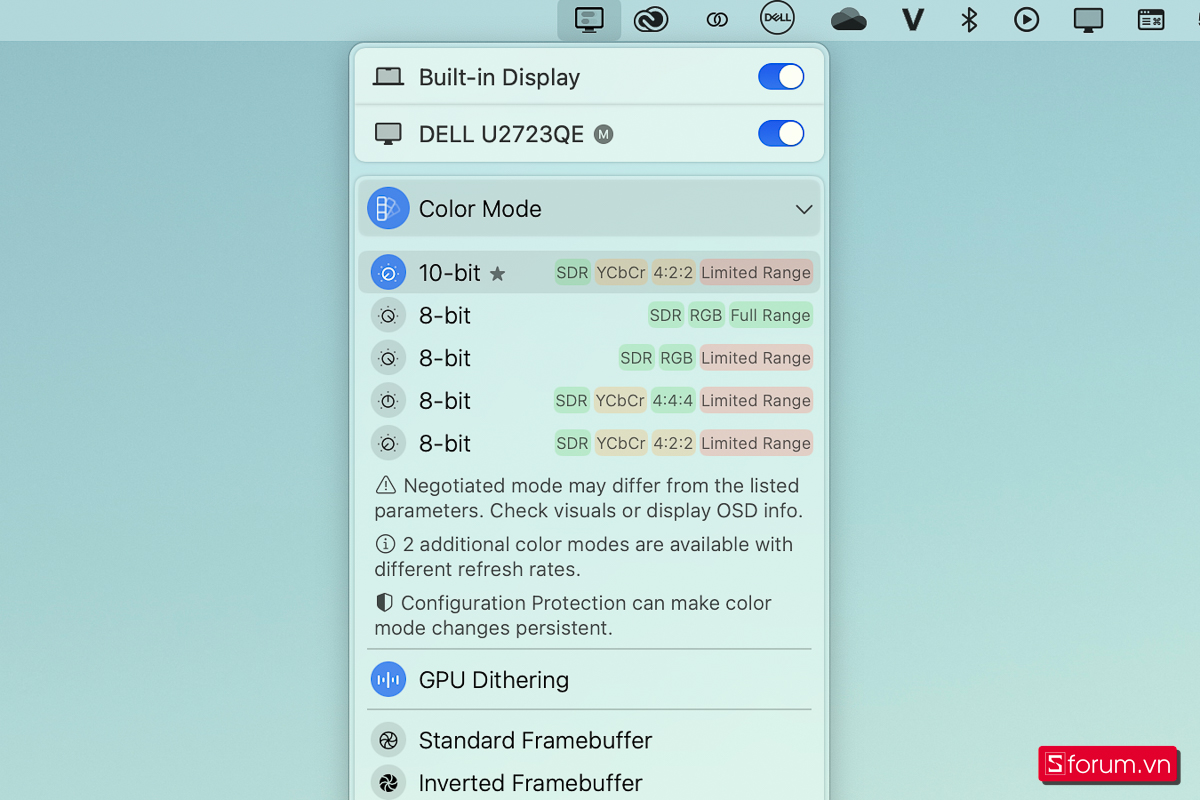The width and height of the screenshot is (1200, 800).
Task: Open the Creative Cloud menu bar icon
Action: (x=651, y=19)
